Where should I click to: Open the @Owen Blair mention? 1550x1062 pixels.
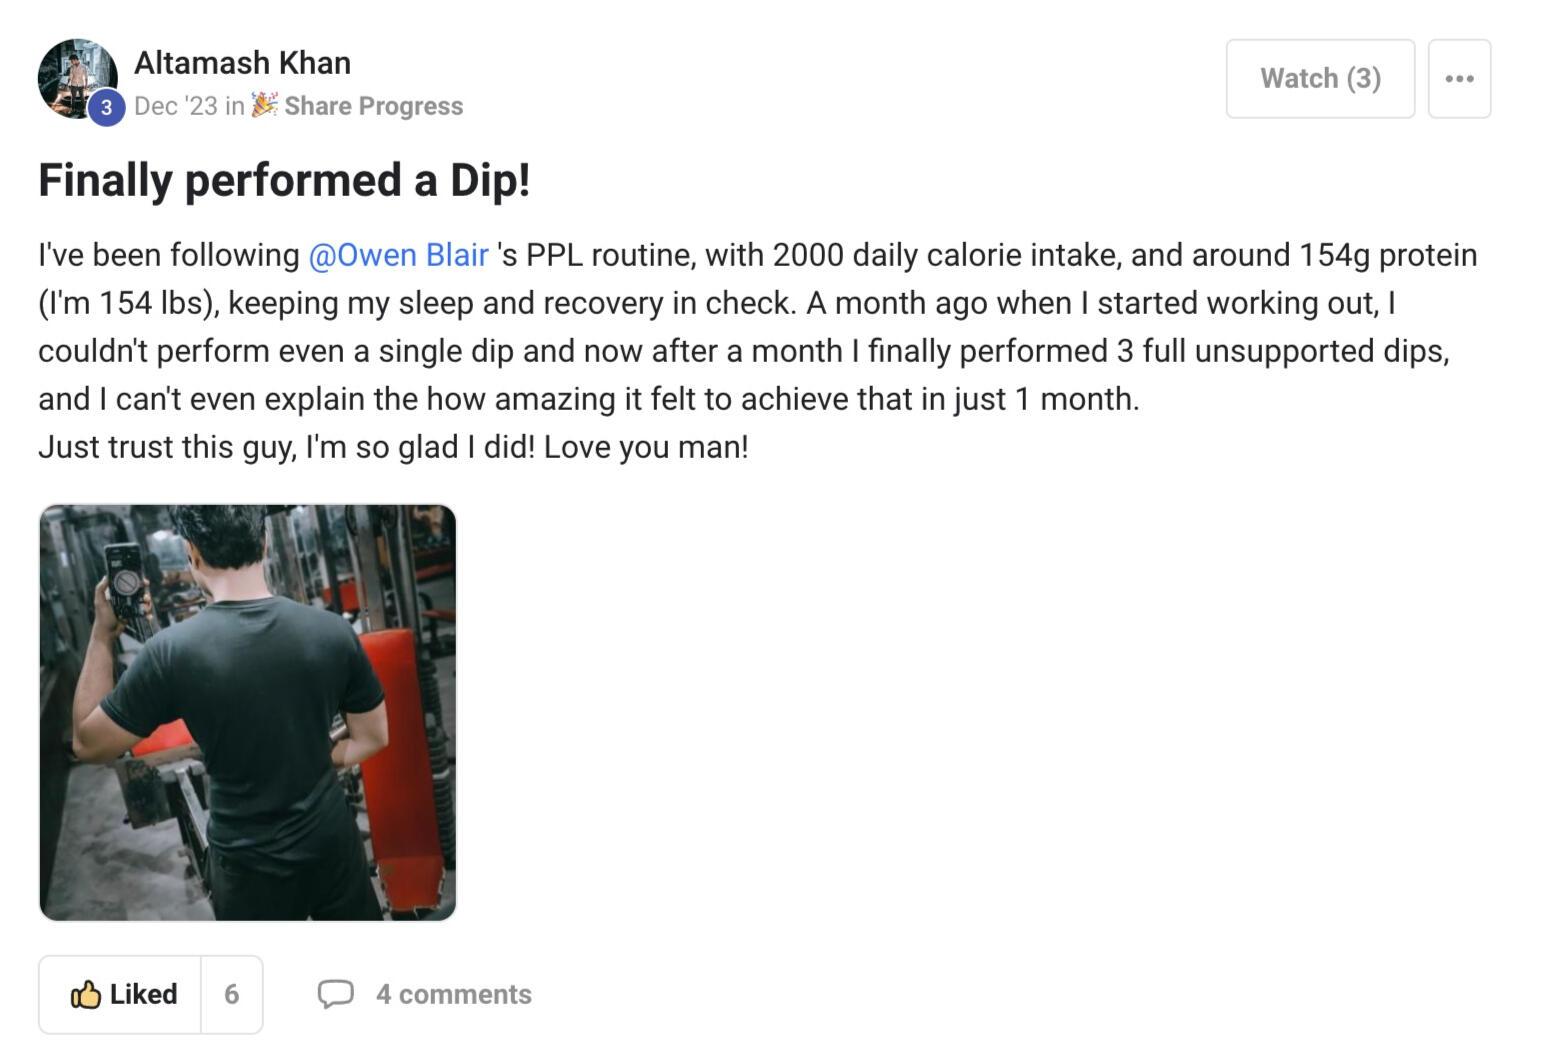pos(398,255)
